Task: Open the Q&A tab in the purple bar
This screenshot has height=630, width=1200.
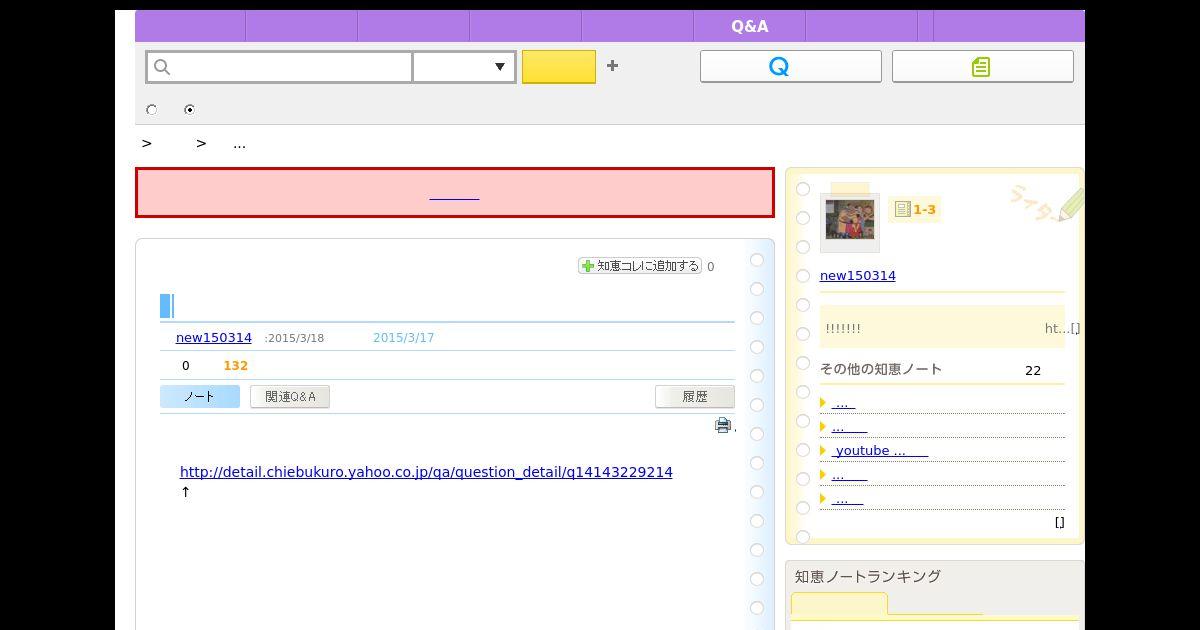Action: (749, 26)
